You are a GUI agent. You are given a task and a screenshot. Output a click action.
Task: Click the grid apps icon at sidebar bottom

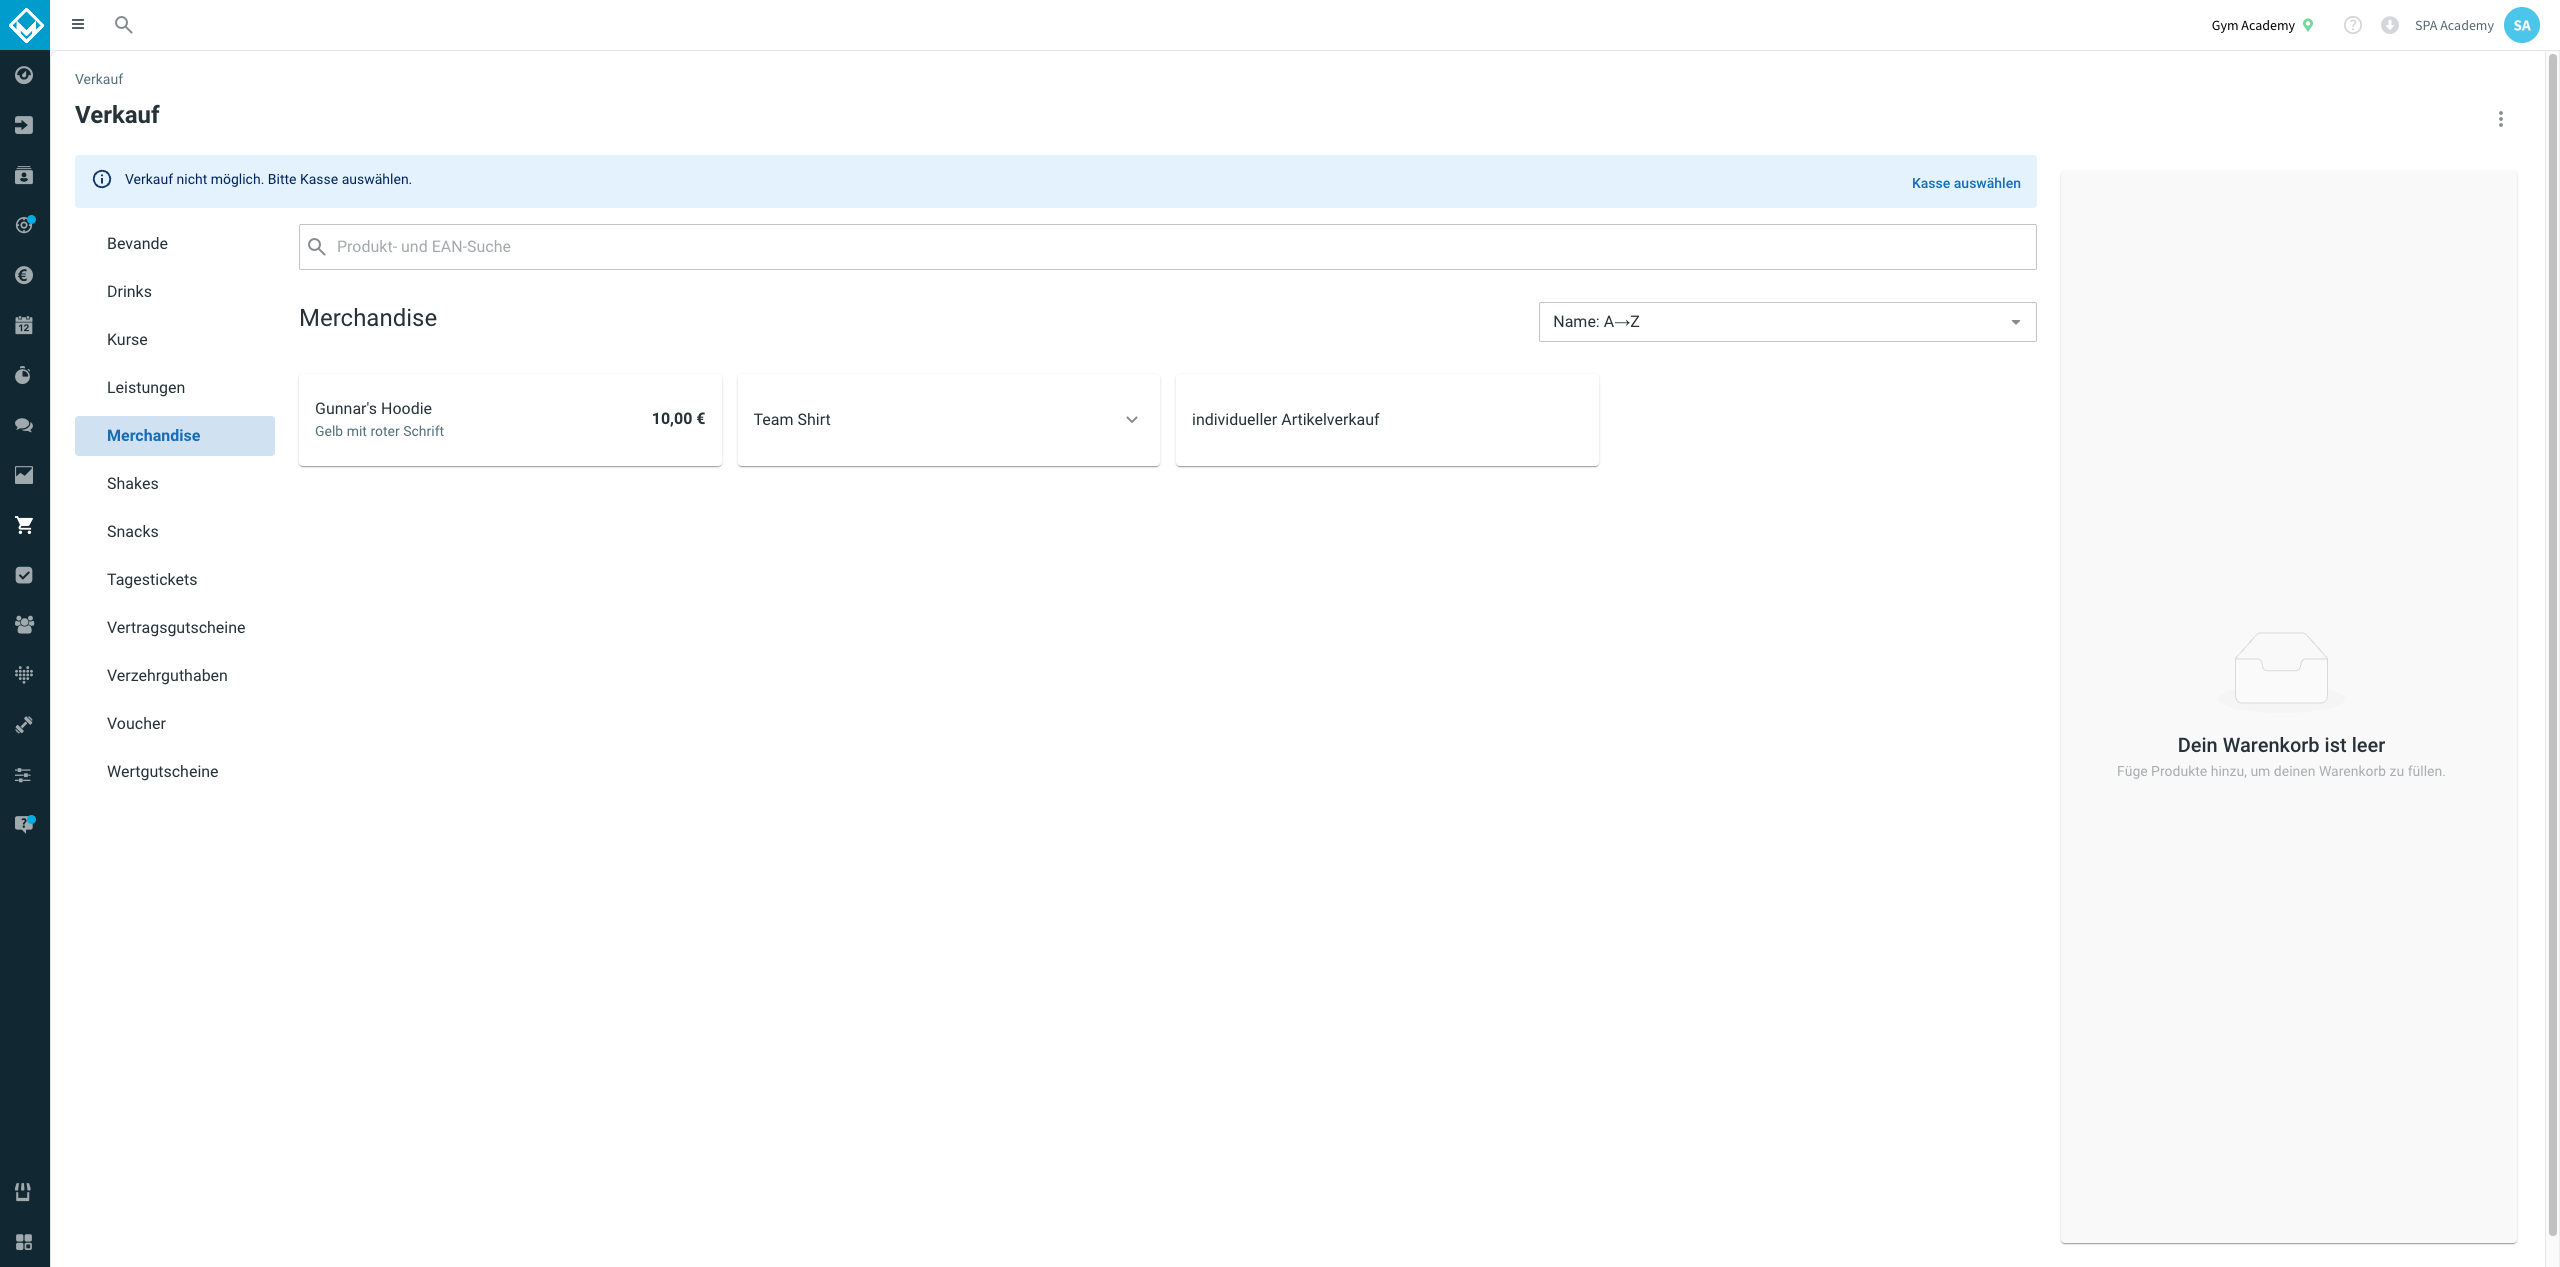point(24,1242)
